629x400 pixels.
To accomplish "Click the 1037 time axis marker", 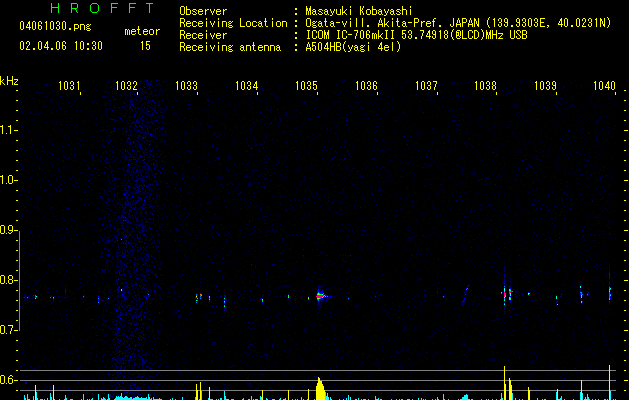I will [426, 85].
